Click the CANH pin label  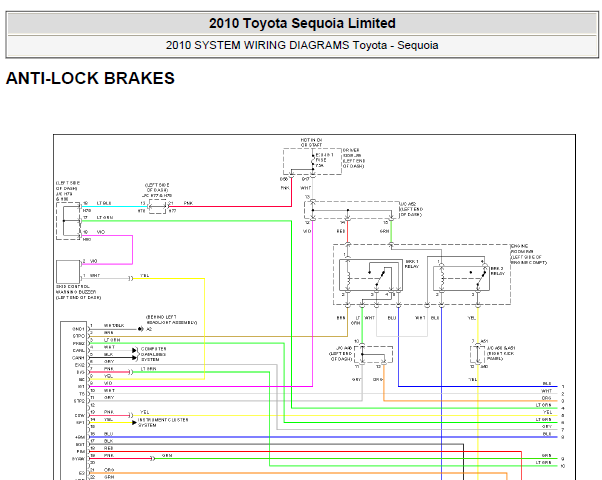78,358
